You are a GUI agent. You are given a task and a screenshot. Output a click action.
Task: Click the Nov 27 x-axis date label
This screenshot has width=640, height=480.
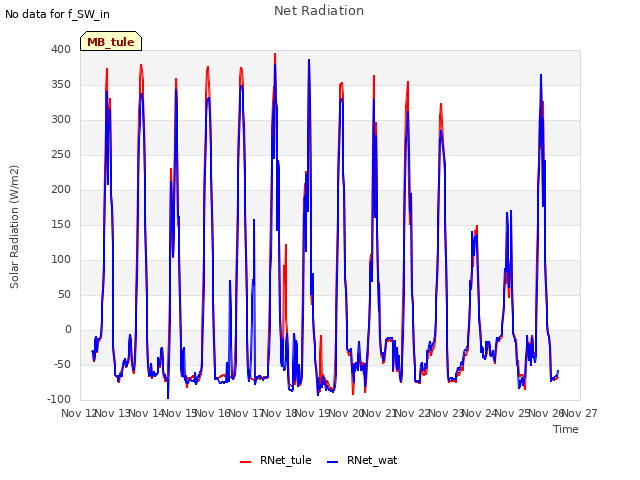click(580, 413)
